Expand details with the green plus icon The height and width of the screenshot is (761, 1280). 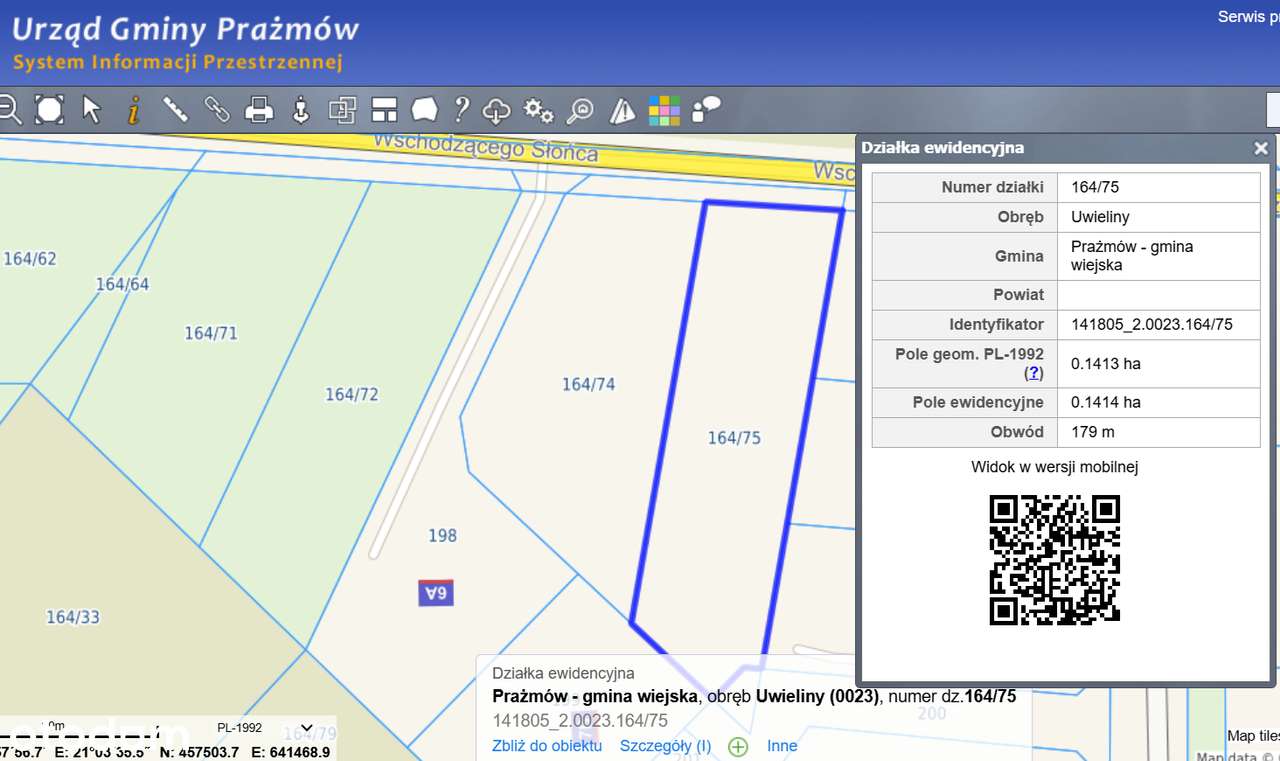737,746
